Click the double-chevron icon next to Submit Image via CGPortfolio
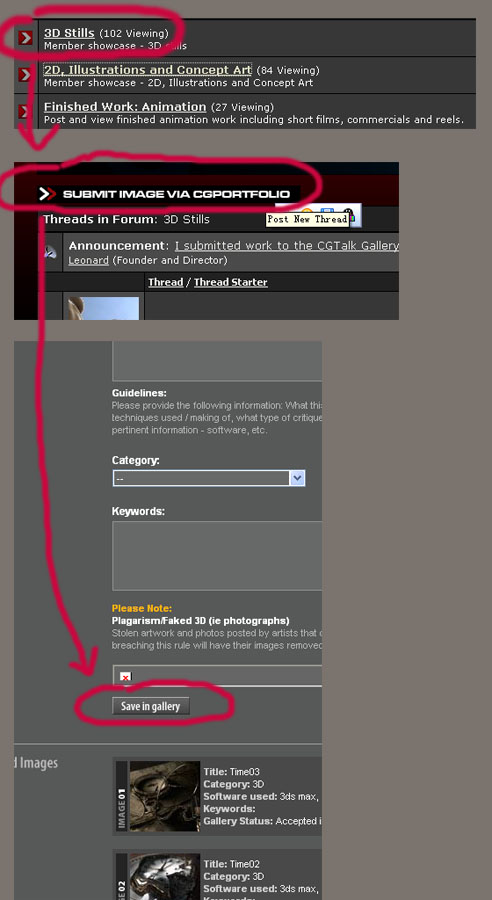The width and height of the screenshot is (492, 900). point(47,194)
